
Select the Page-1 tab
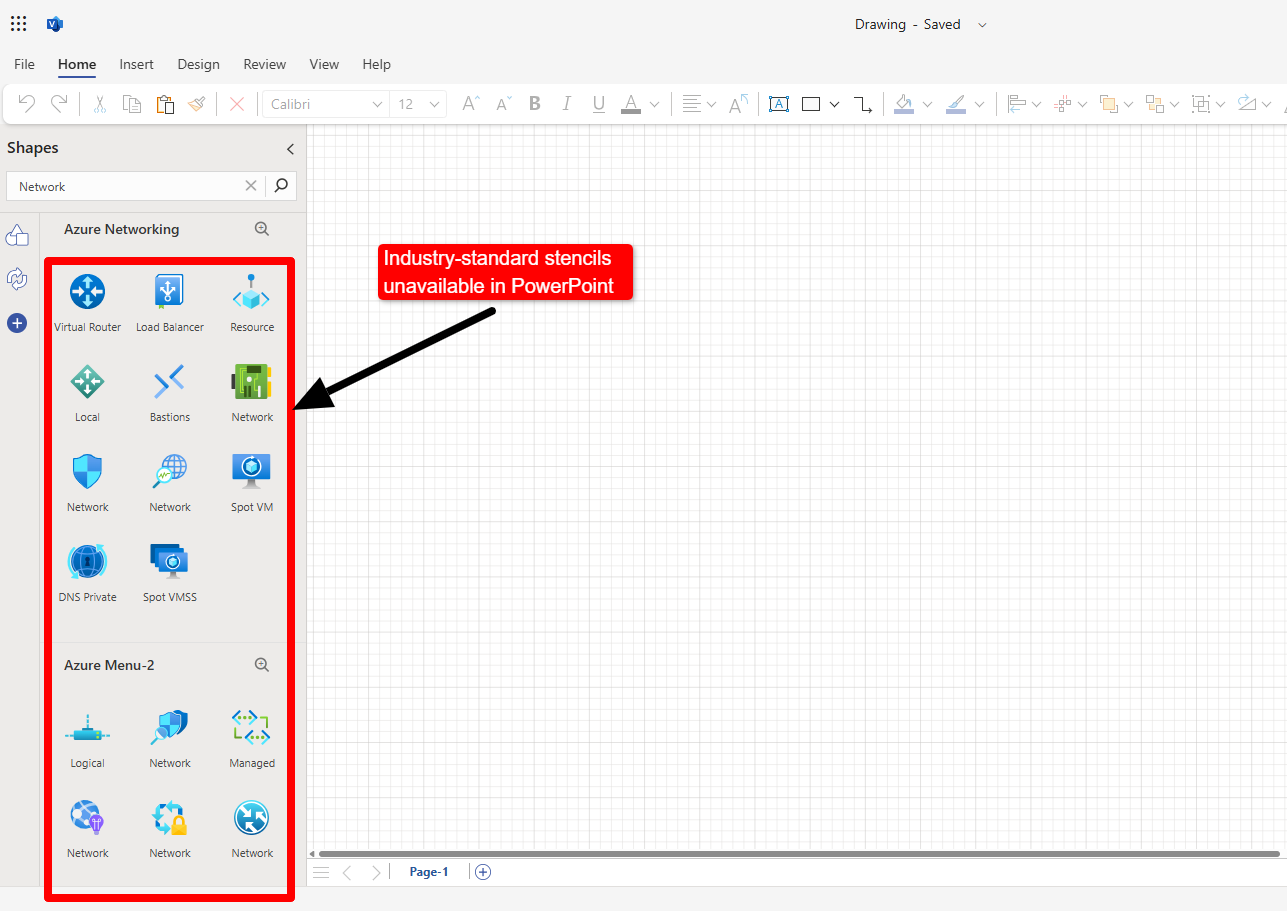[429, 872]
